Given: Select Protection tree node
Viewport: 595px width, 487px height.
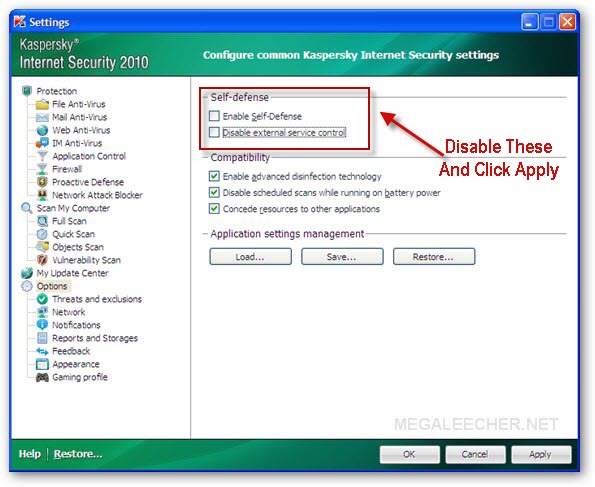Looking at the screenshot, I should pyautogui.click(x=57, y=91).
